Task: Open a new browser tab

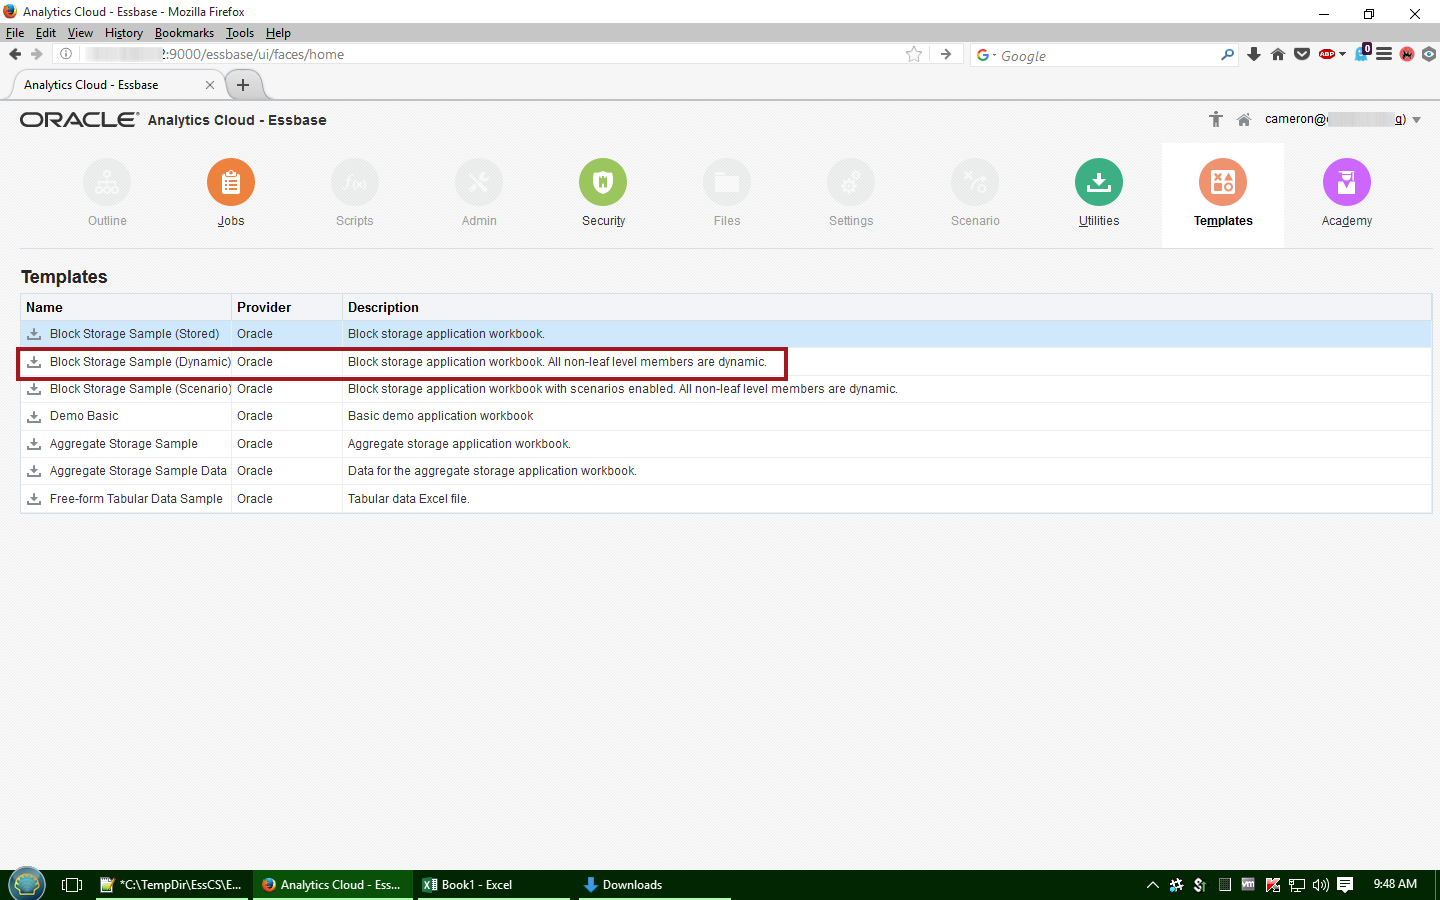Action: tap(243, 85)
